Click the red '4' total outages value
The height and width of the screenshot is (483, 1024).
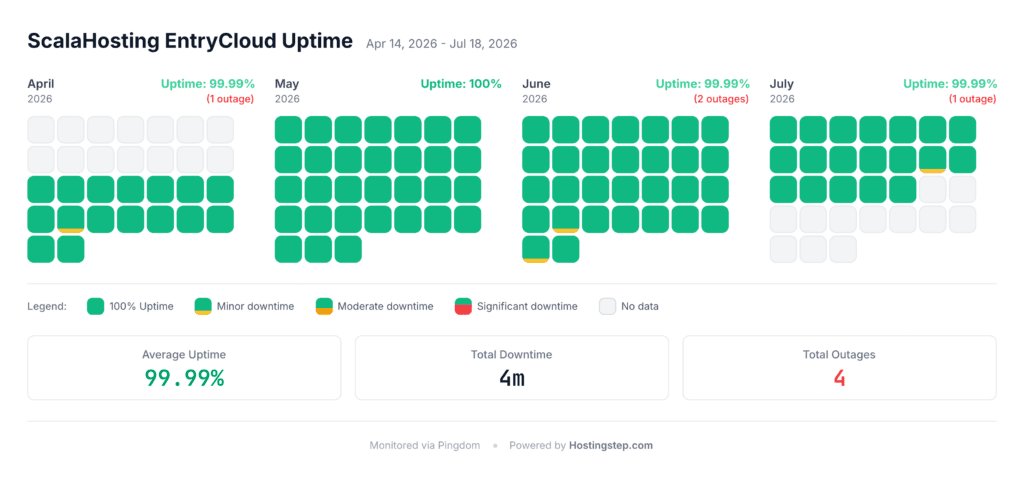840,378
